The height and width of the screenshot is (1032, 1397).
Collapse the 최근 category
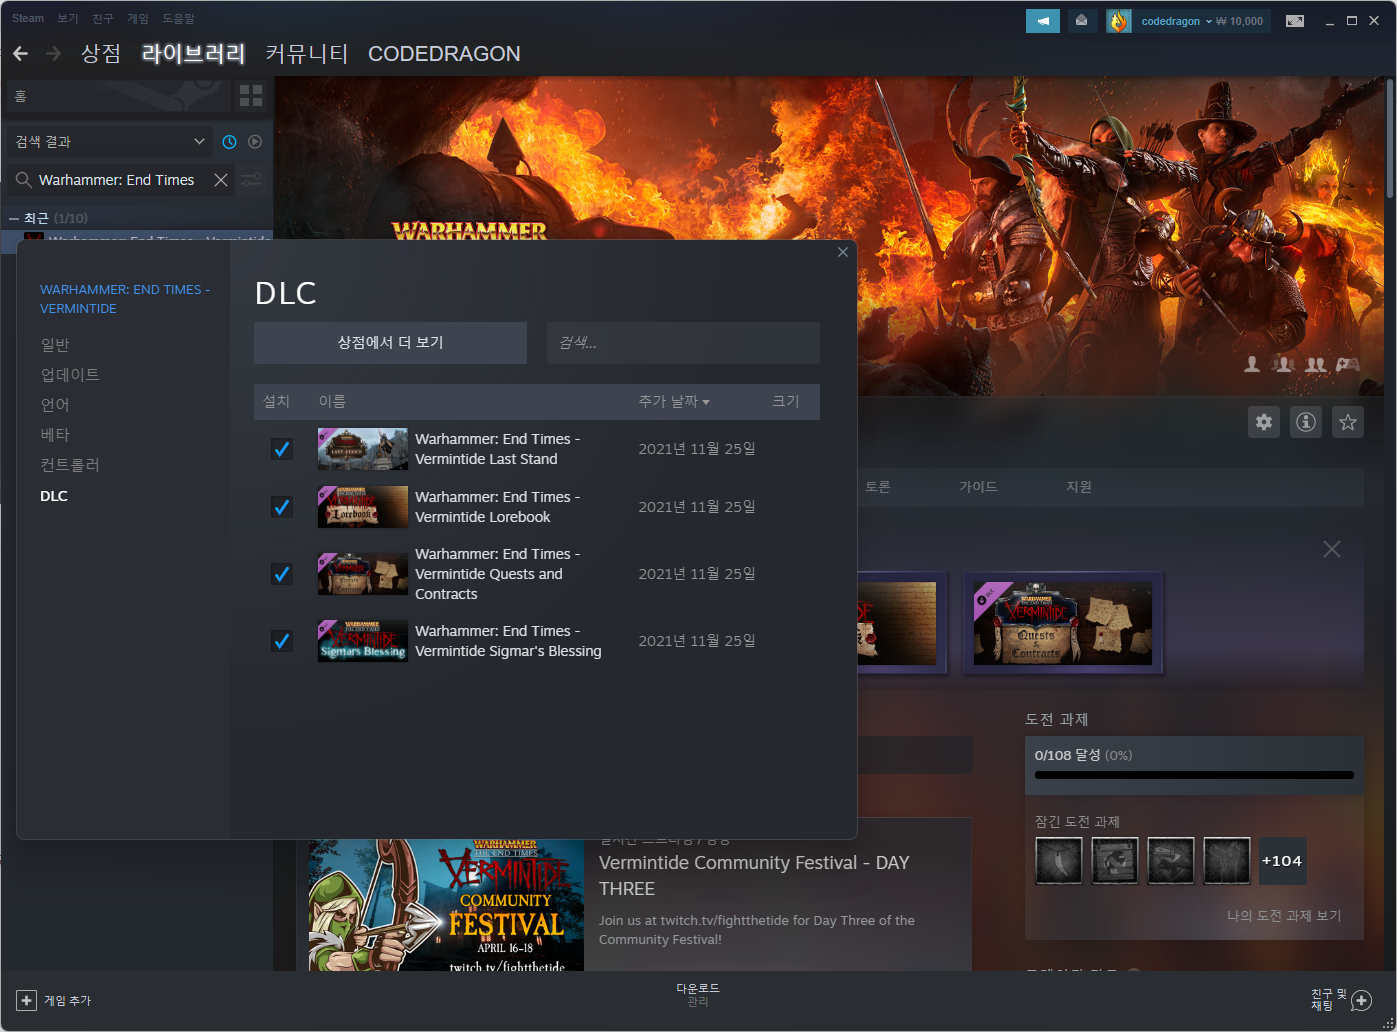pos(12,218)
